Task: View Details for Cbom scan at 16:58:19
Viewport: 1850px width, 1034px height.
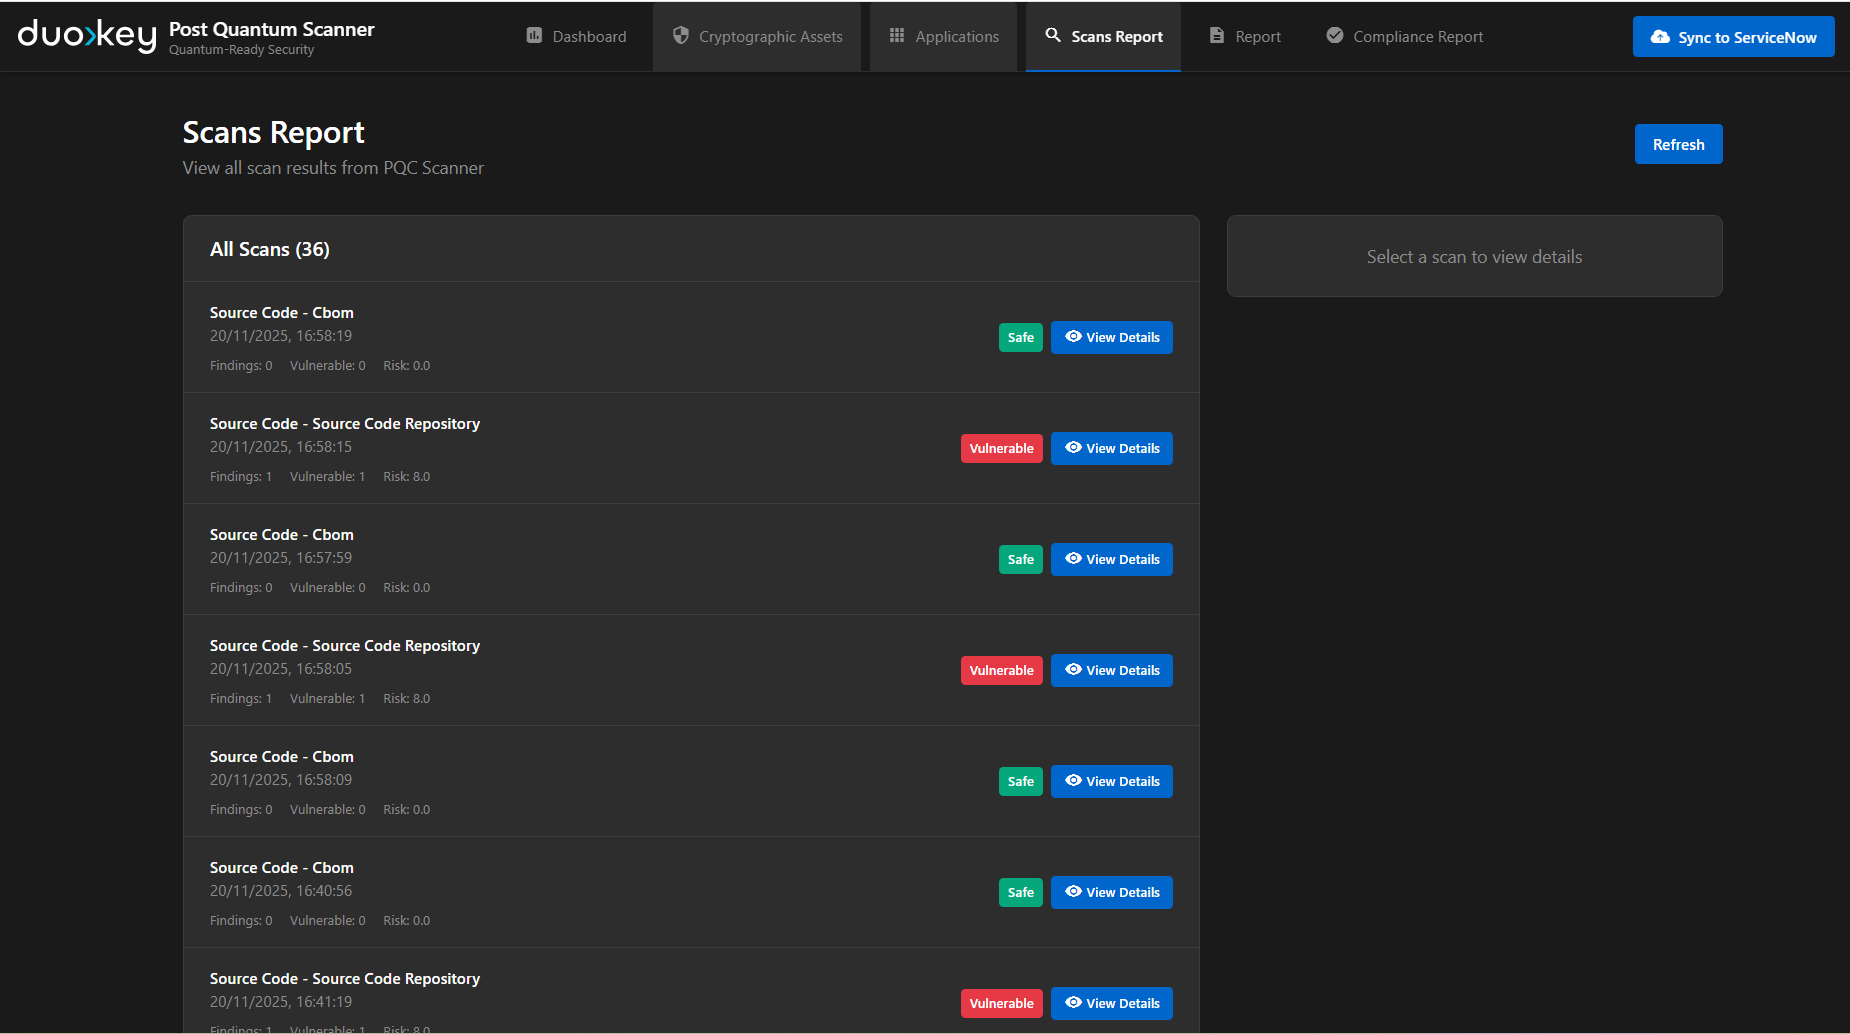Action: [x=1111, y=337]
